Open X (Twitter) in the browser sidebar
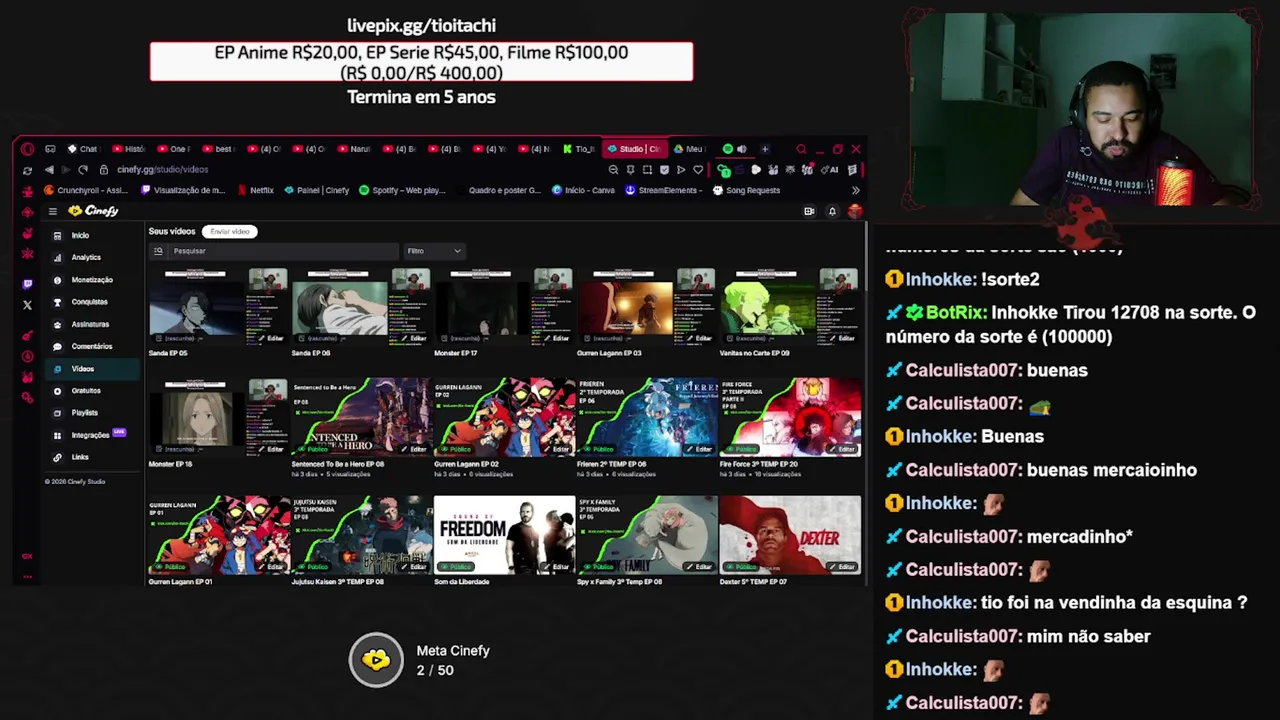This screenshot has width=1280, height=720. pyautogui.click(x=27, y=305)
